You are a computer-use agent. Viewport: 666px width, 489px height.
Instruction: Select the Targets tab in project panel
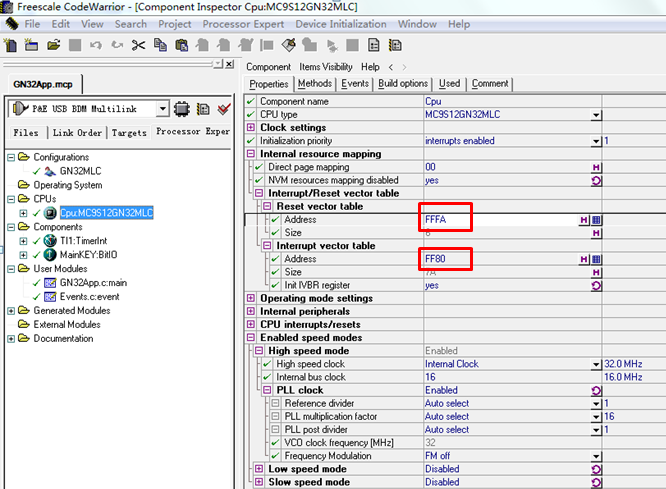[x=129, y=133]
